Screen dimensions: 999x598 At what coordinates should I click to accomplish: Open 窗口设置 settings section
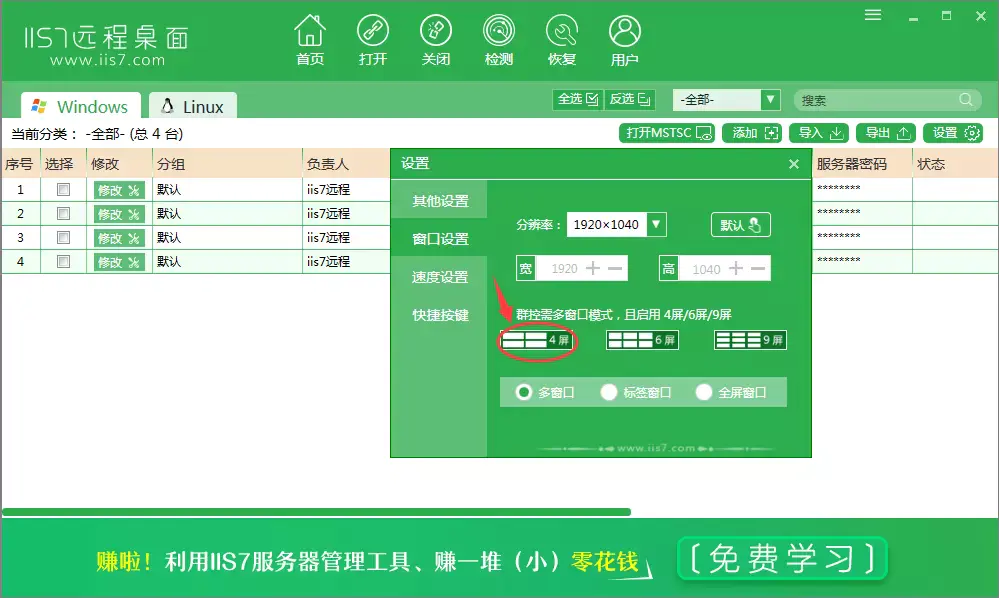[440, 239]
